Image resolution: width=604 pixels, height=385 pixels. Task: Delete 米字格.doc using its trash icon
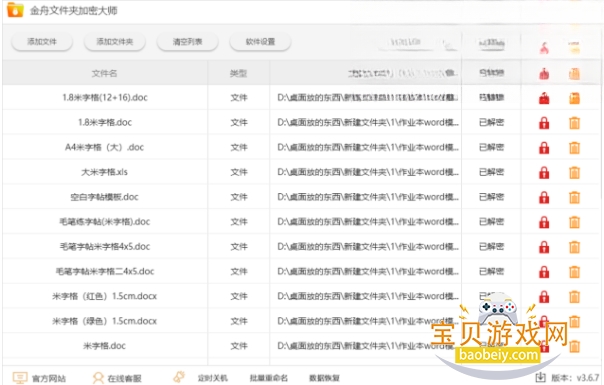coord(574,346)
